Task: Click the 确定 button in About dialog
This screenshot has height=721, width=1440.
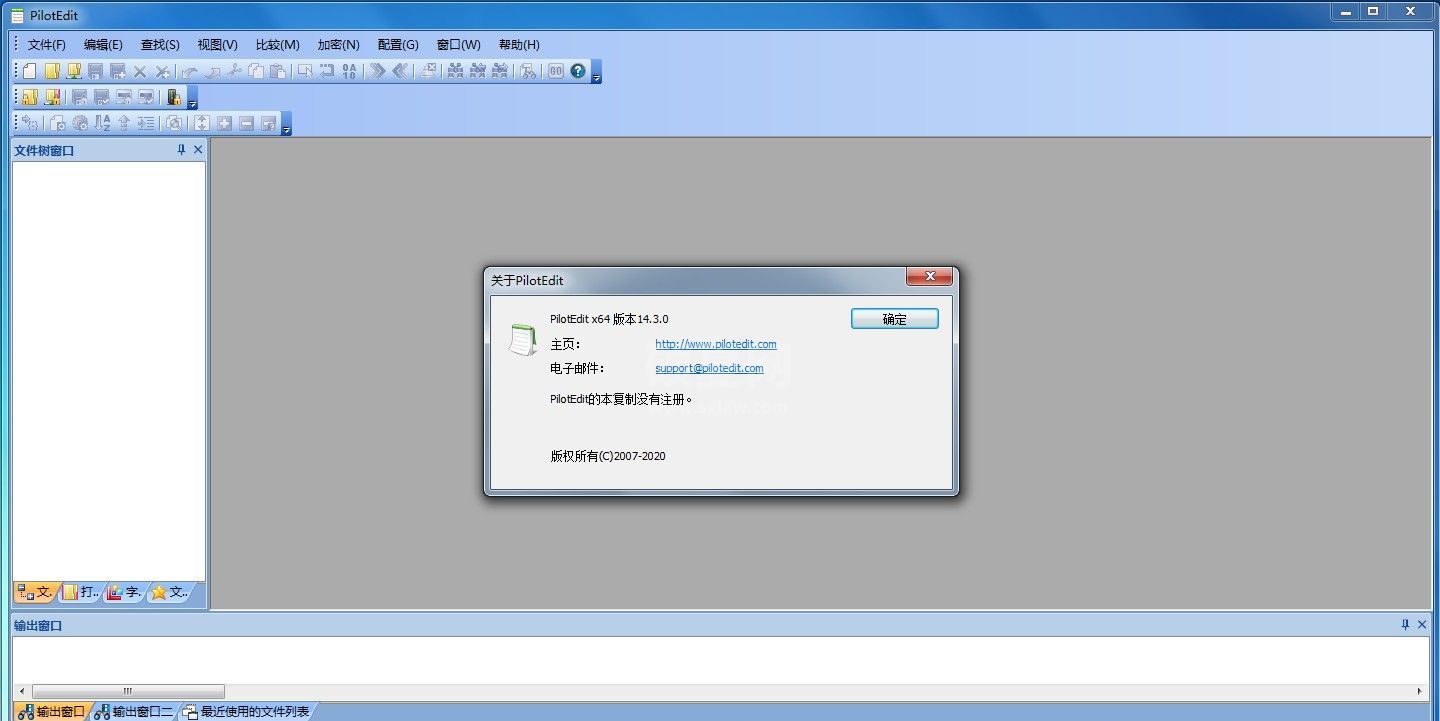Action: click(x=895, y=319)
